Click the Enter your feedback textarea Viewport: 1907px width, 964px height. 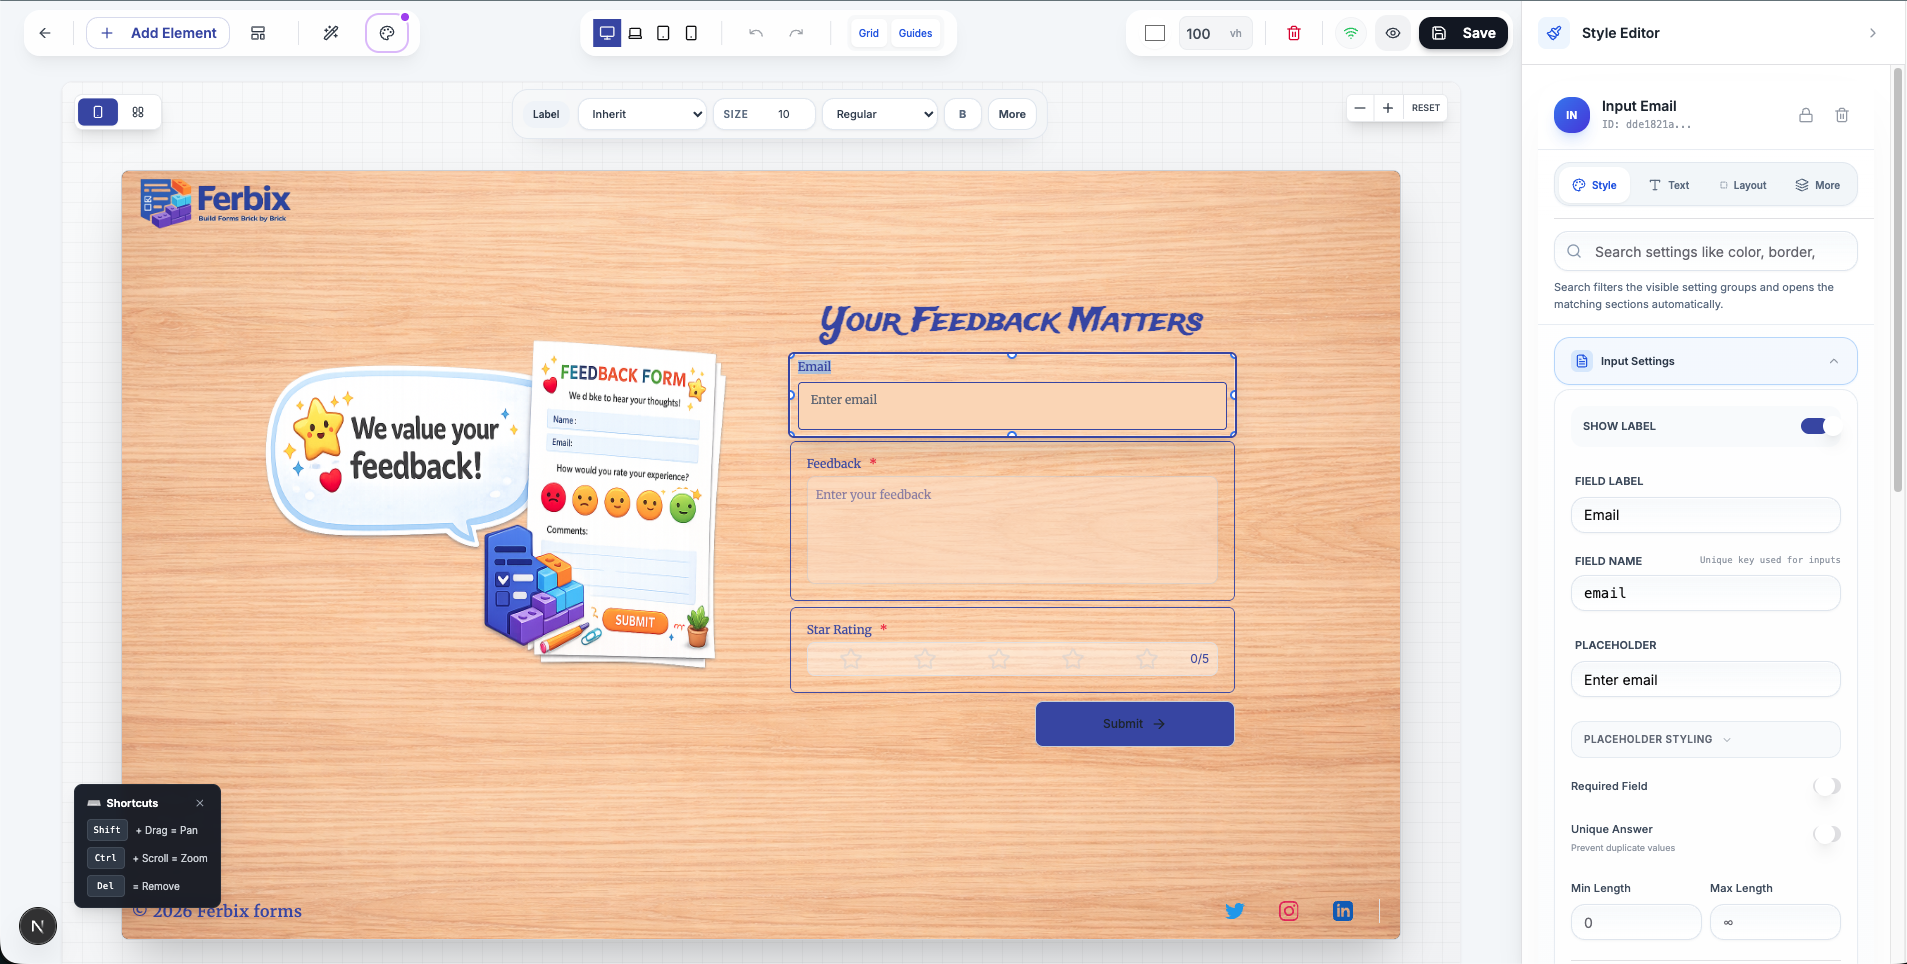click(x=1012, y=530)
